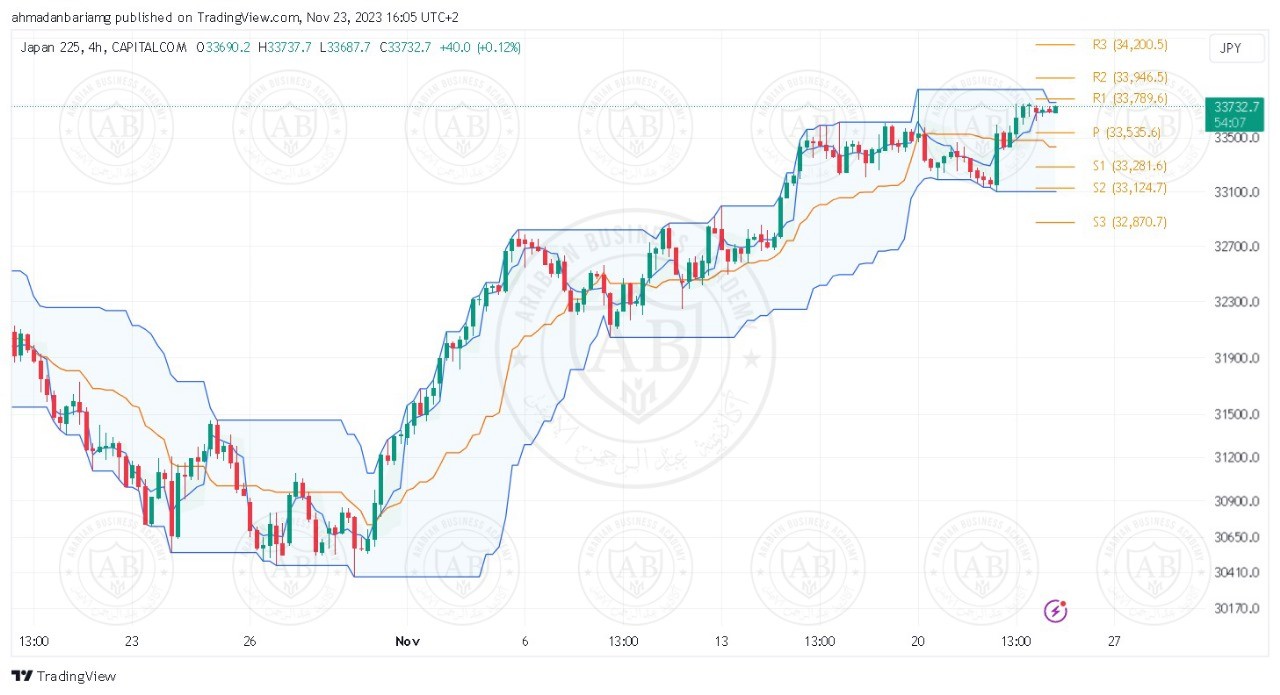Viewport: 1280px width, 695px height.
Task: Click the 26 date on time axis
Action: tap(250, 640)
